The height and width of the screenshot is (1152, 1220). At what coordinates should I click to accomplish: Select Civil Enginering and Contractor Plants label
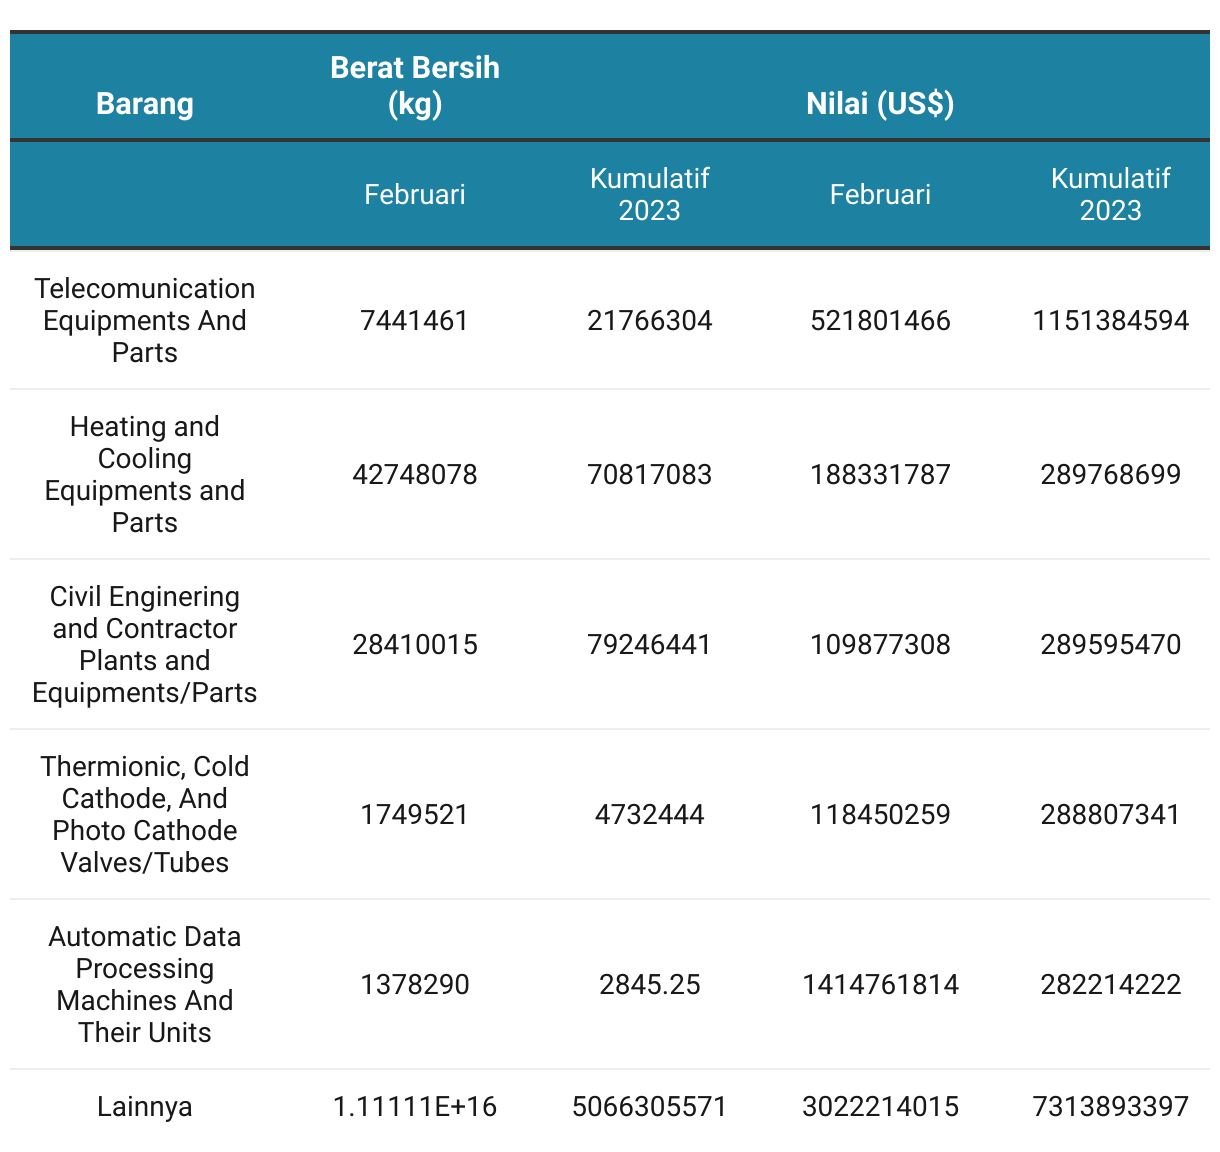(145, 644)
